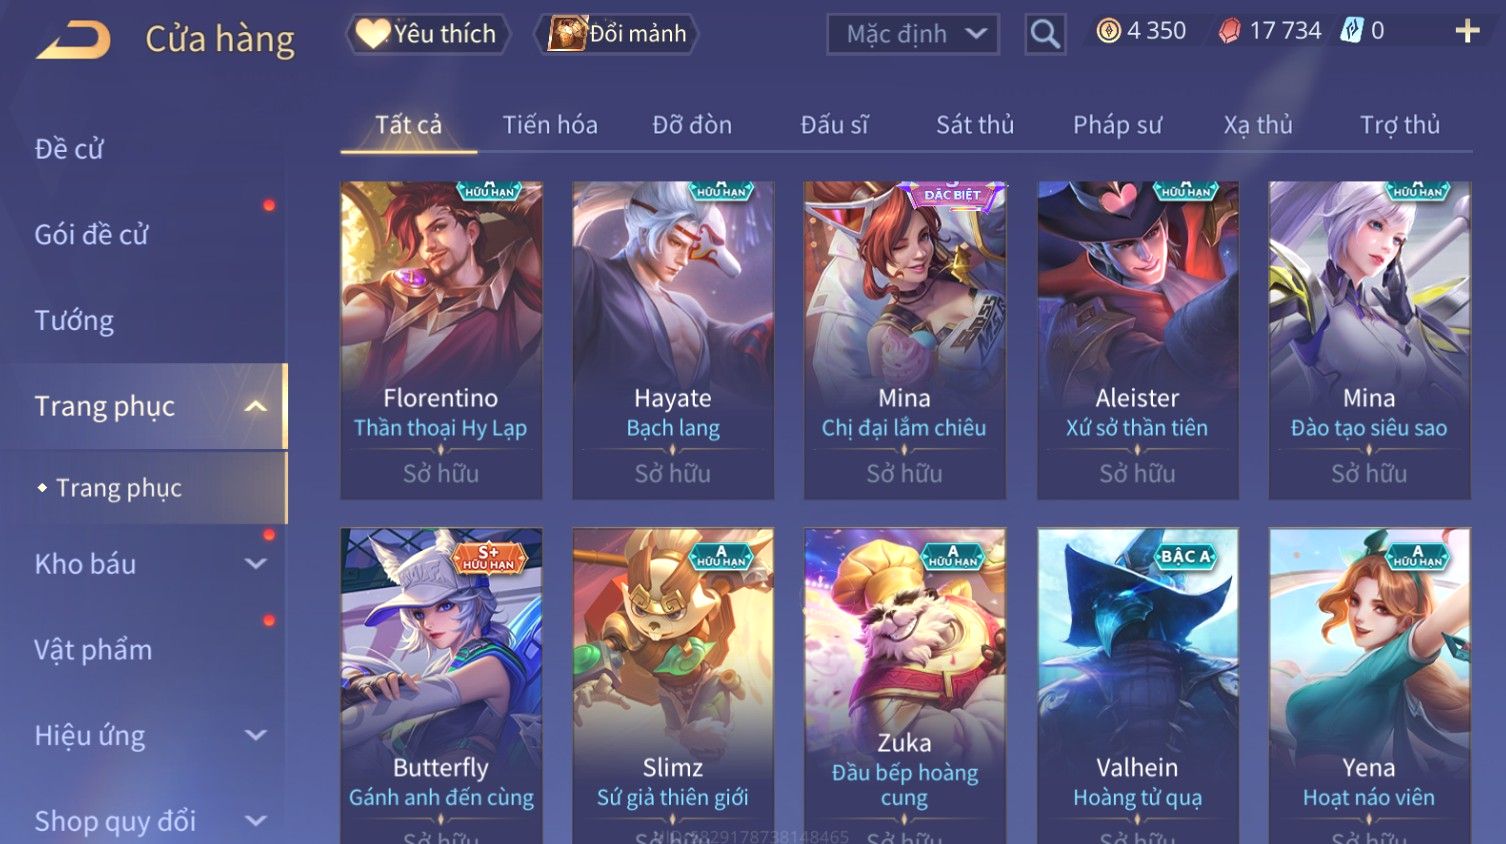Open the search magnifier icon
This screenshot has width=1506, height=844.
(x=1045, y=35)
